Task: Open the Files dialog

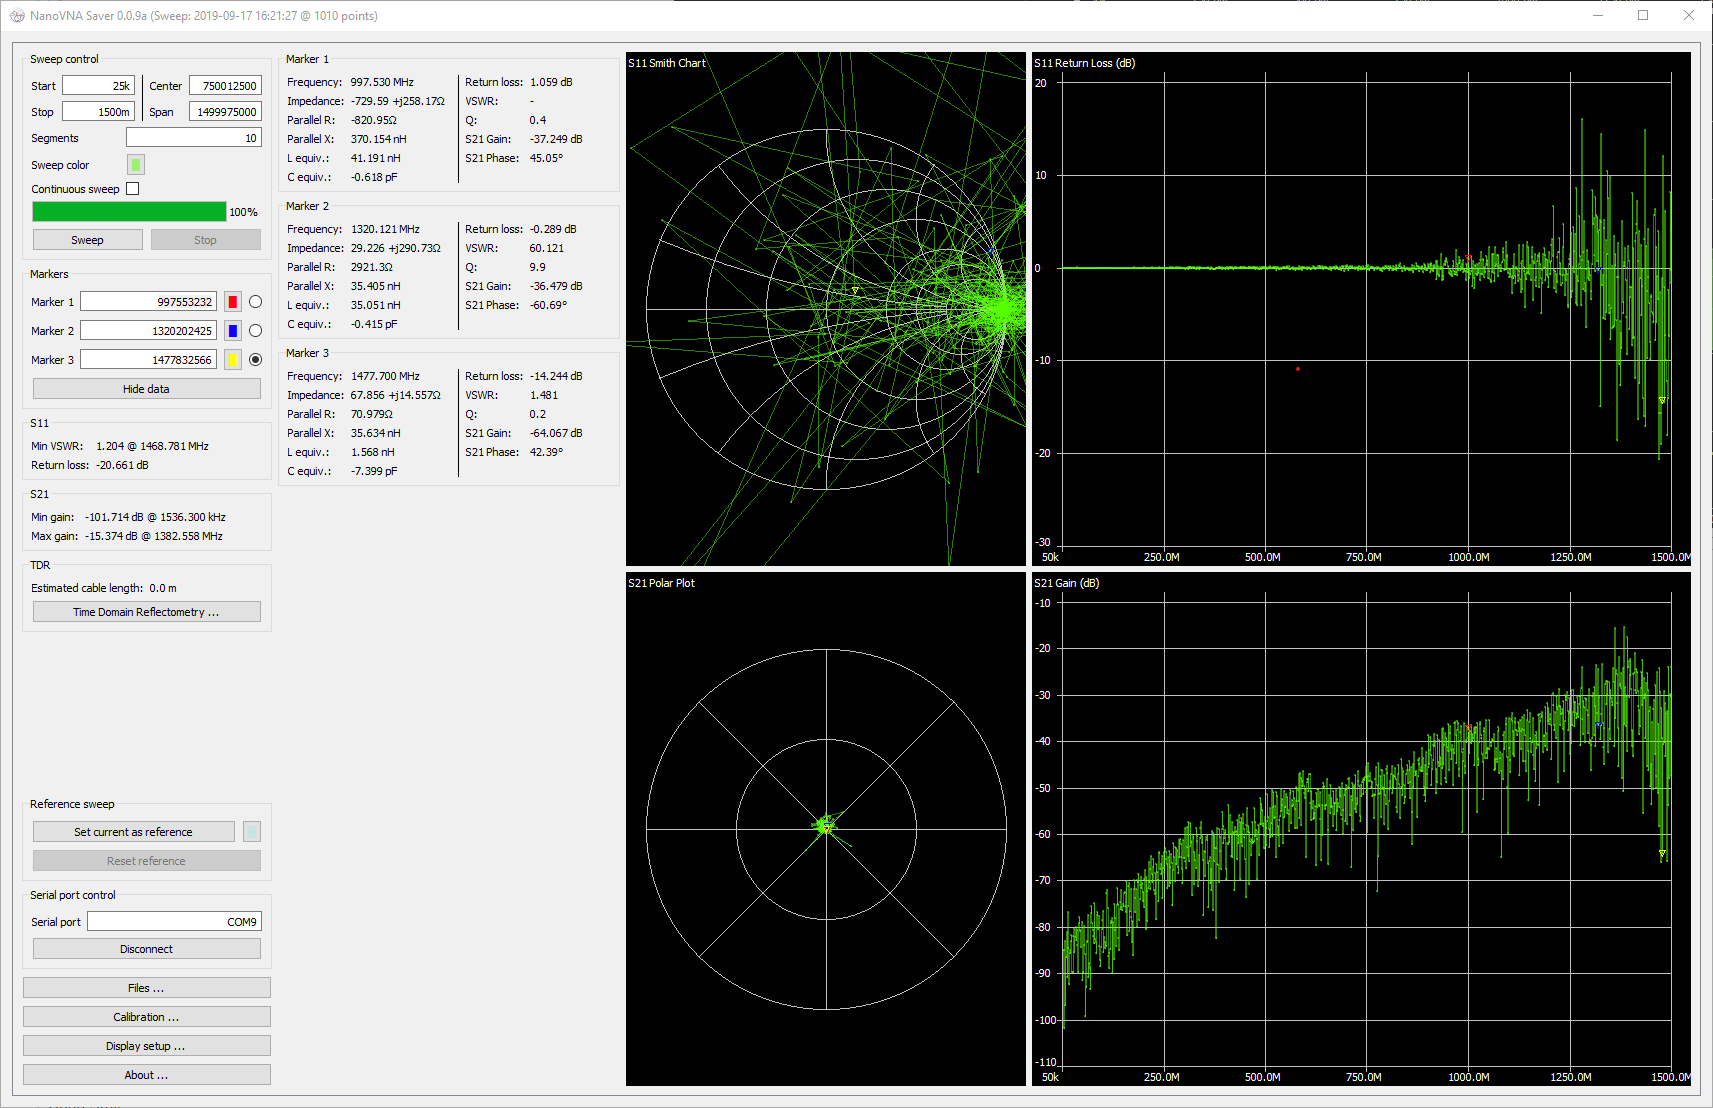Action: pos(146,988)
